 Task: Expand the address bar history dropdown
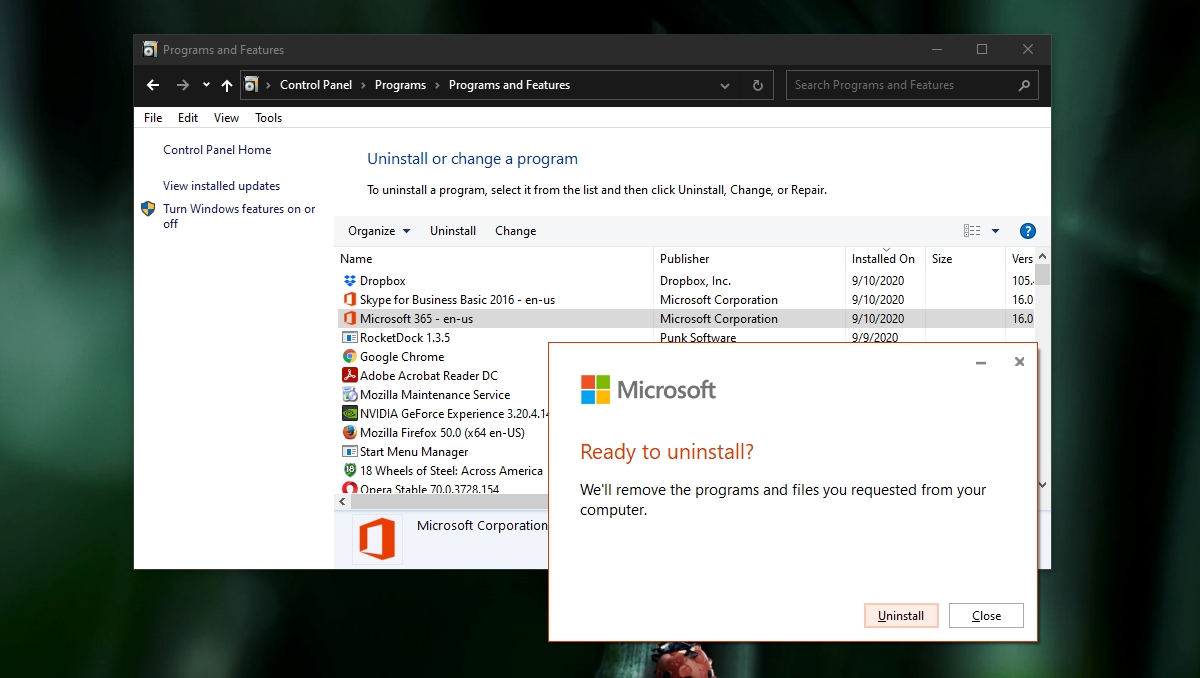[725, 86]
